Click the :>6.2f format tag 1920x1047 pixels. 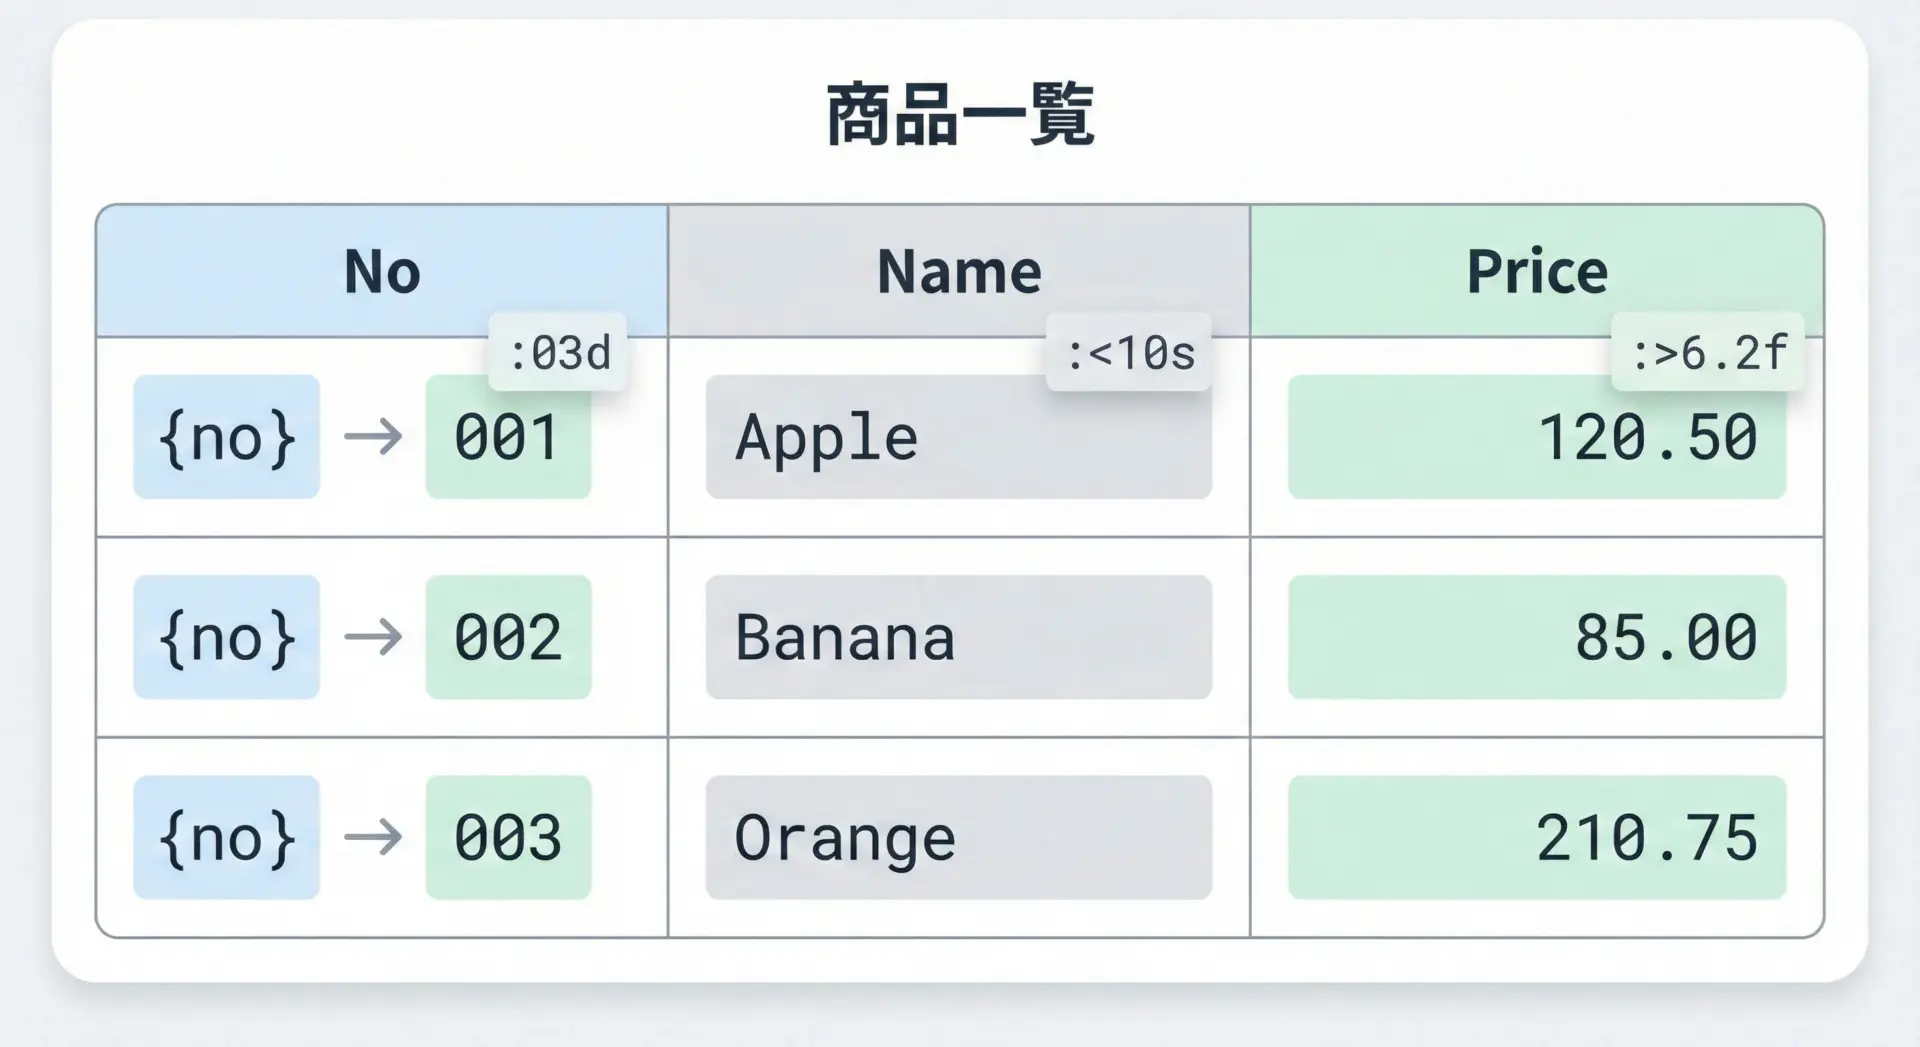tap(1708, 353)
